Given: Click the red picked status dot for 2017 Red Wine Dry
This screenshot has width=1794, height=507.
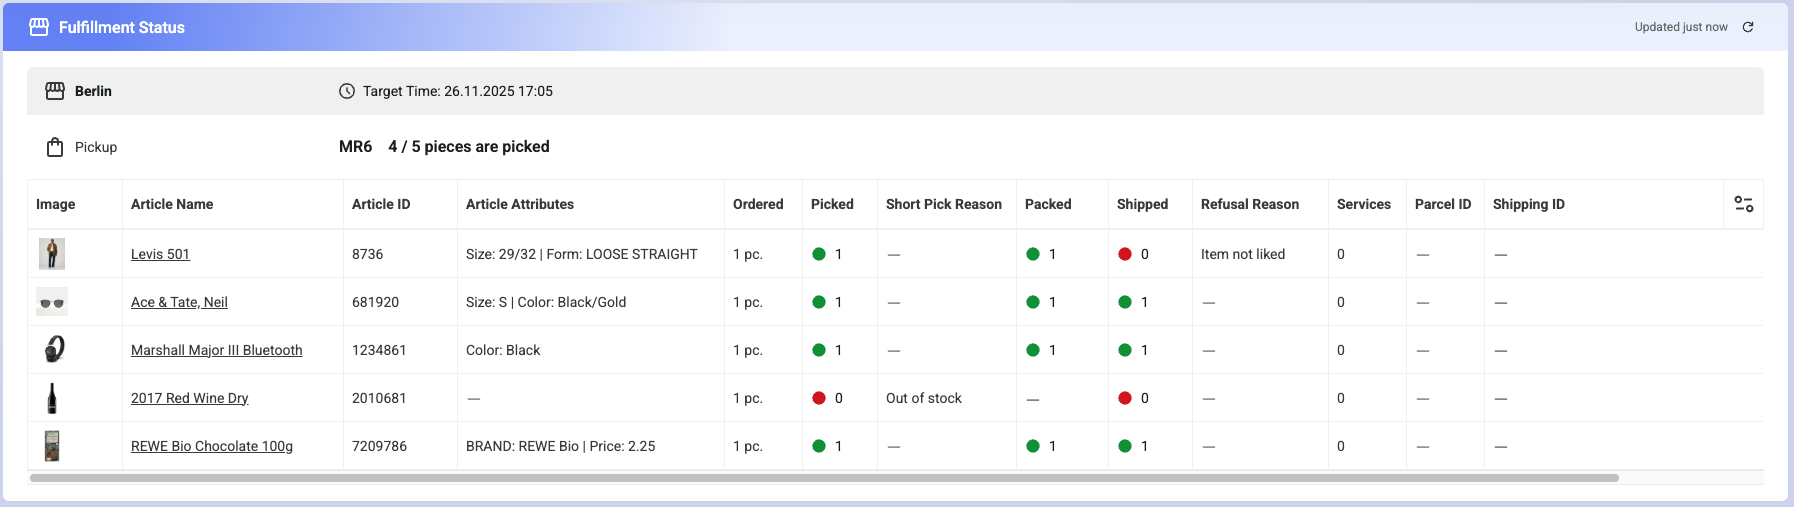Looking at the screenshot, I should coord(819,398).
